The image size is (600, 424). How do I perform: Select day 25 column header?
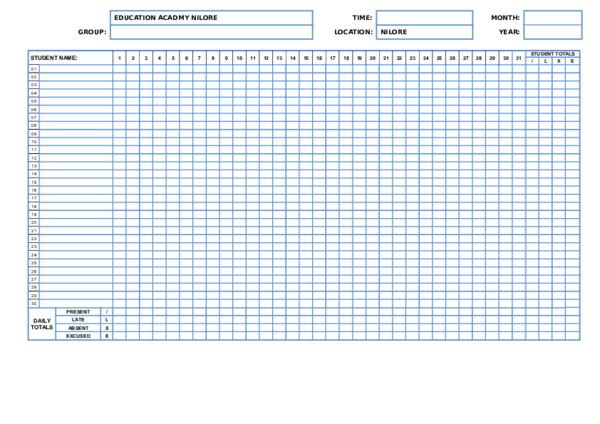pyautogui.click(x=439, y=58)
